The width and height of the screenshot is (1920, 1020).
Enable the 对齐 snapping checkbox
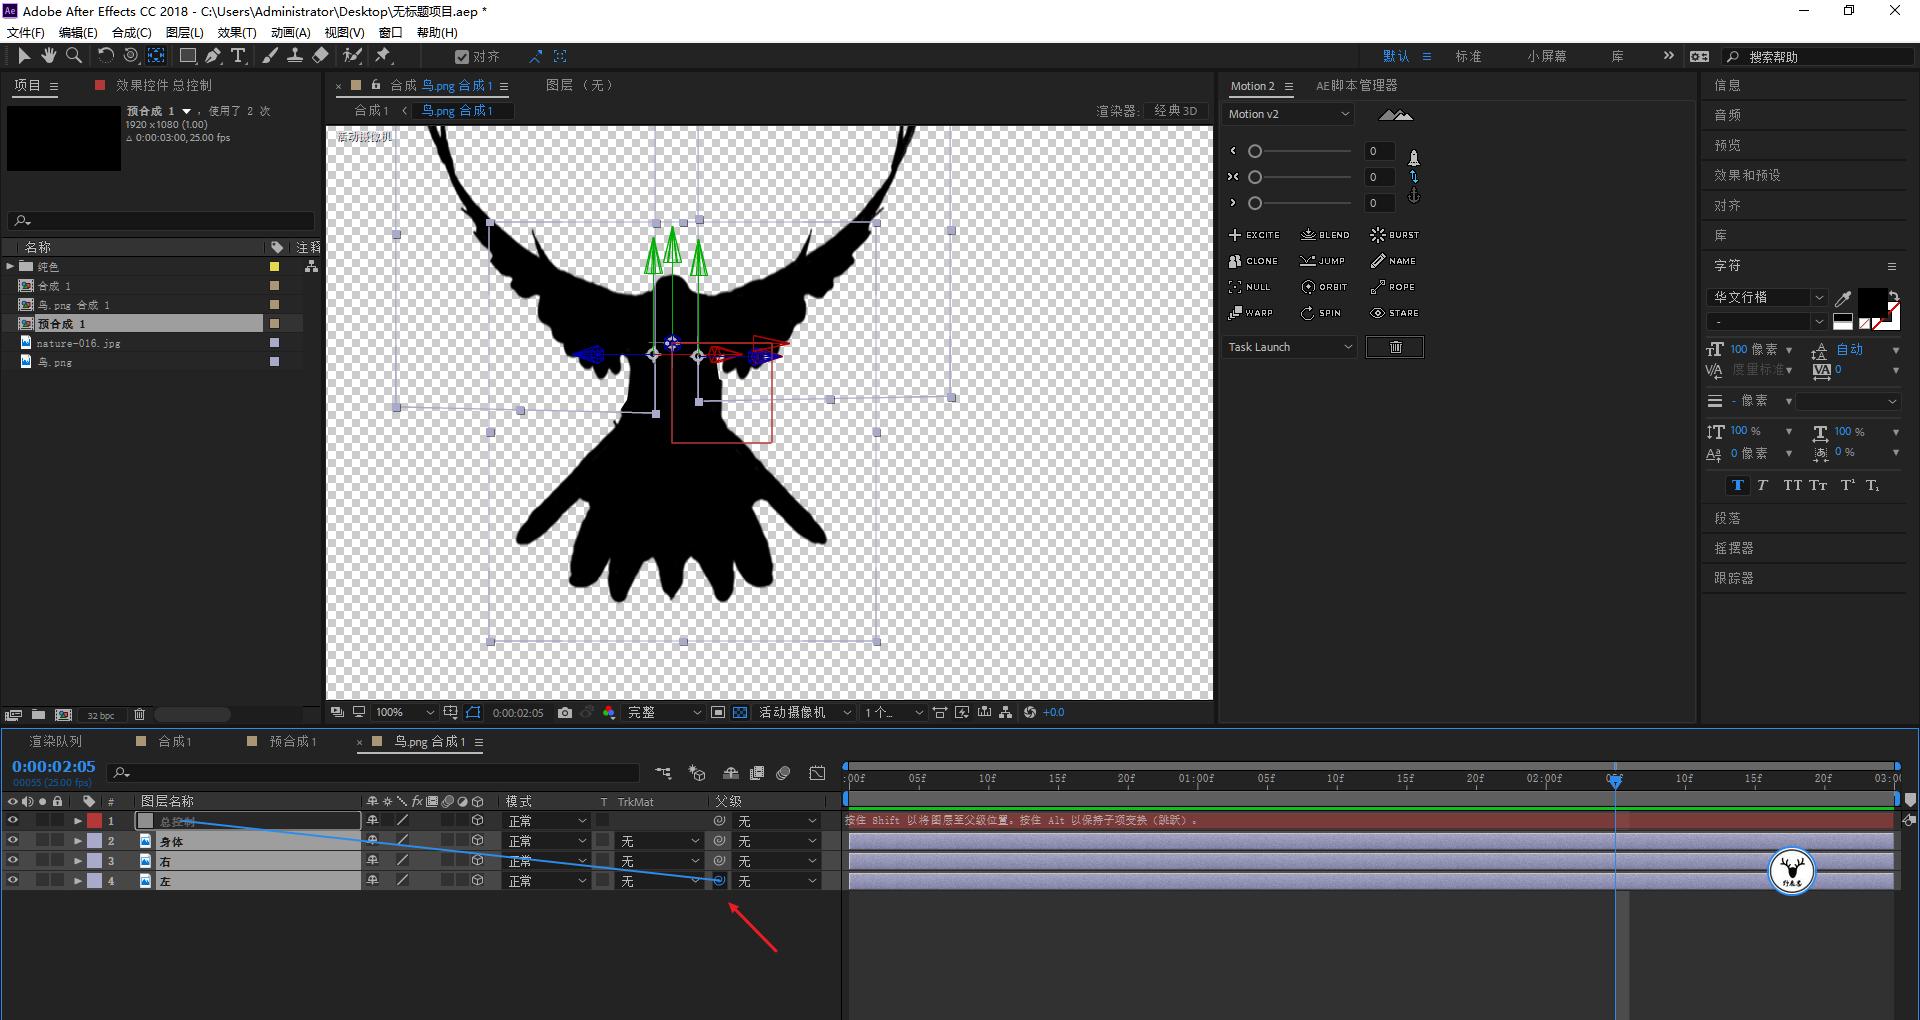462,57
